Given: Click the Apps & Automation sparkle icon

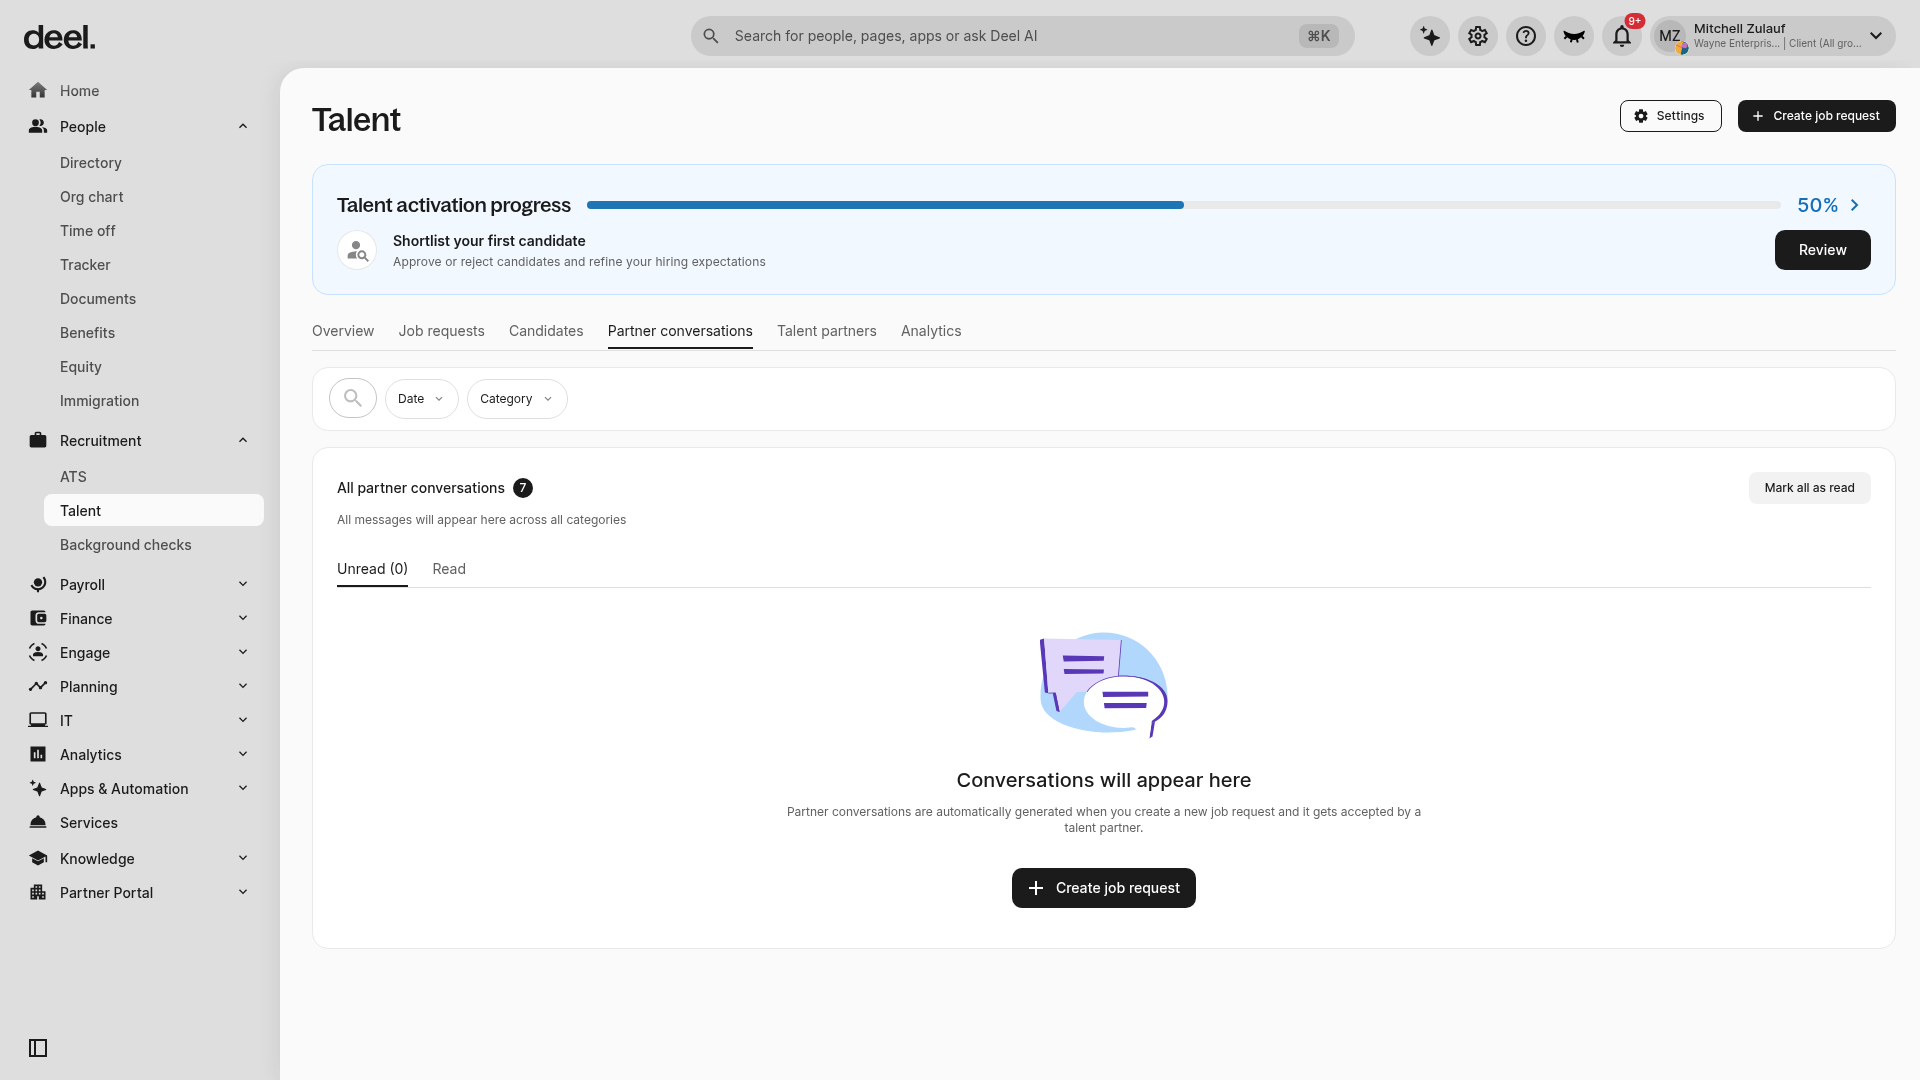Looking at the screenshot, I should 38,789.
